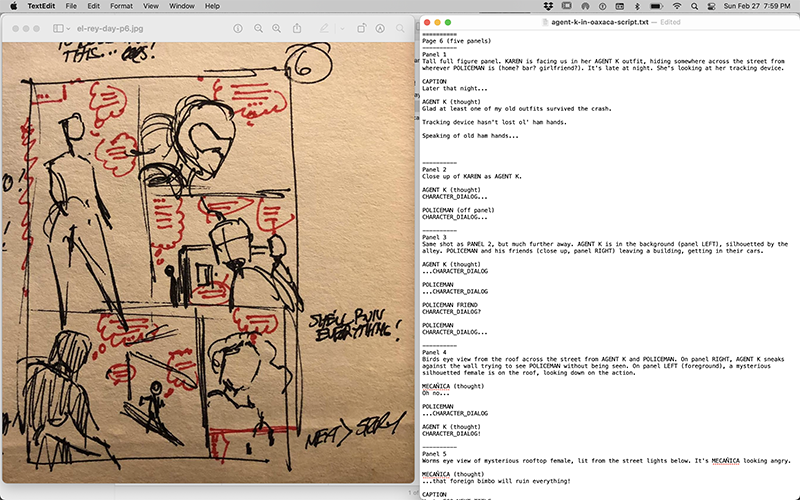Open the View menu
This screenshot has width=800, height=500.
coord(151,6)
